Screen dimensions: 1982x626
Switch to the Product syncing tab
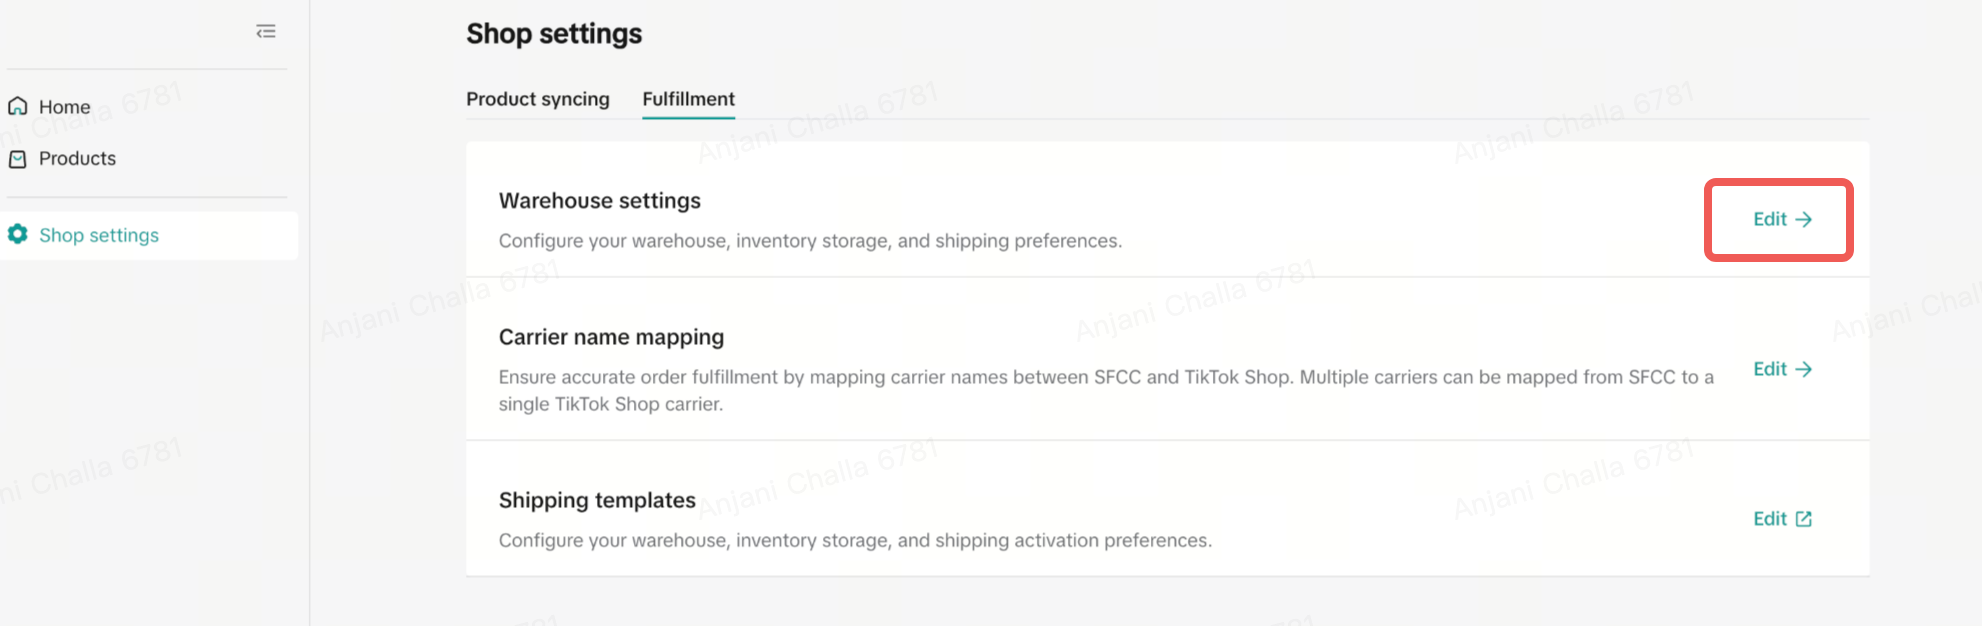537,99
